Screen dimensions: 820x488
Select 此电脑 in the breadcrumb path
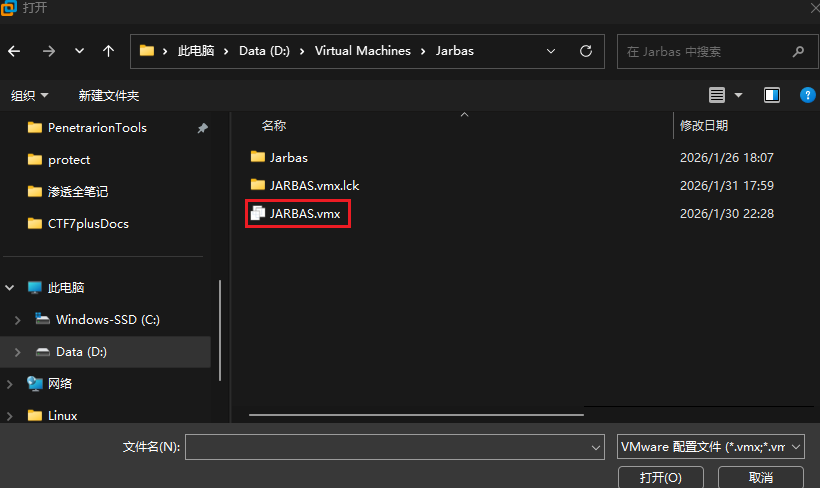196,51
